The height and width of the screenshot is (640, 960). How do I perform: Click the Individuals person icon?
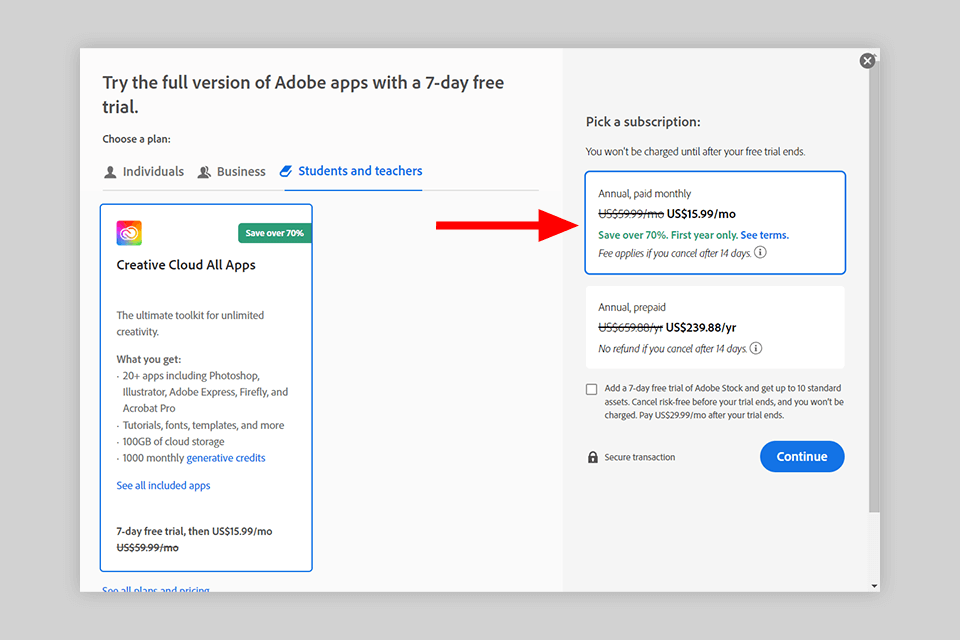pos(110,172)
